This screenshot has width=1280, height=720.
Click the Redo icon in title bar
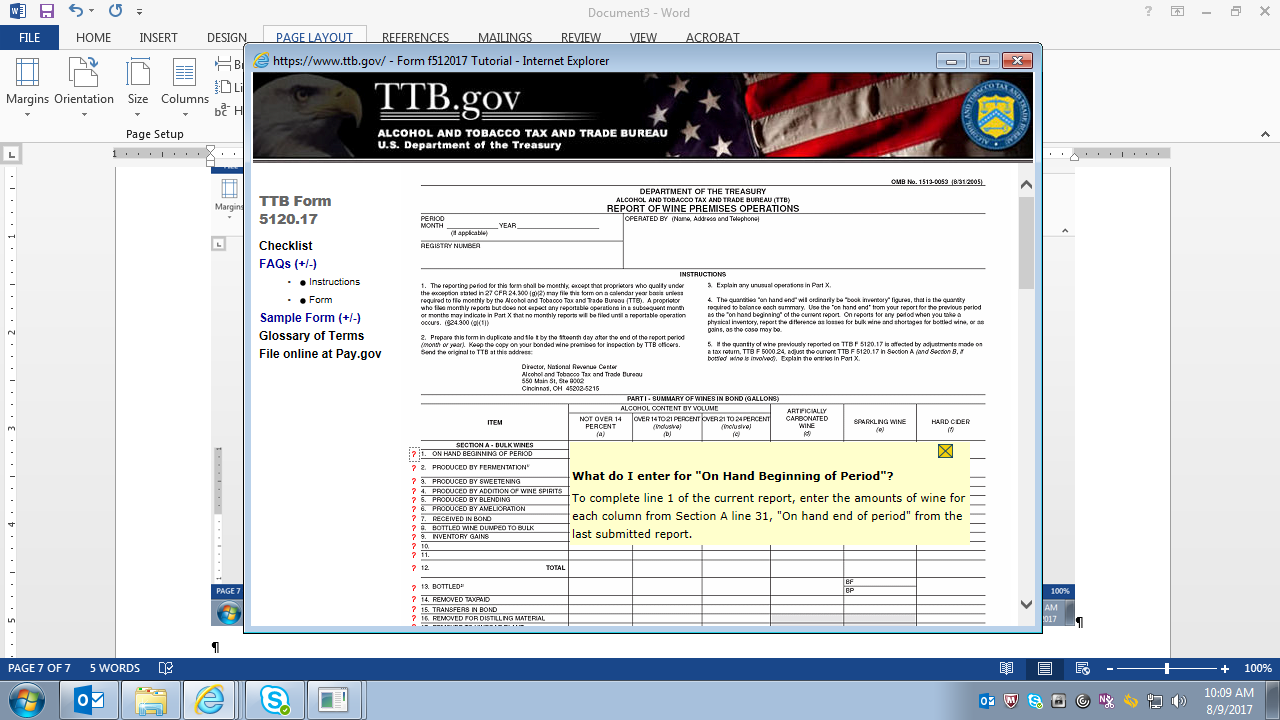[x=115, y=12]
